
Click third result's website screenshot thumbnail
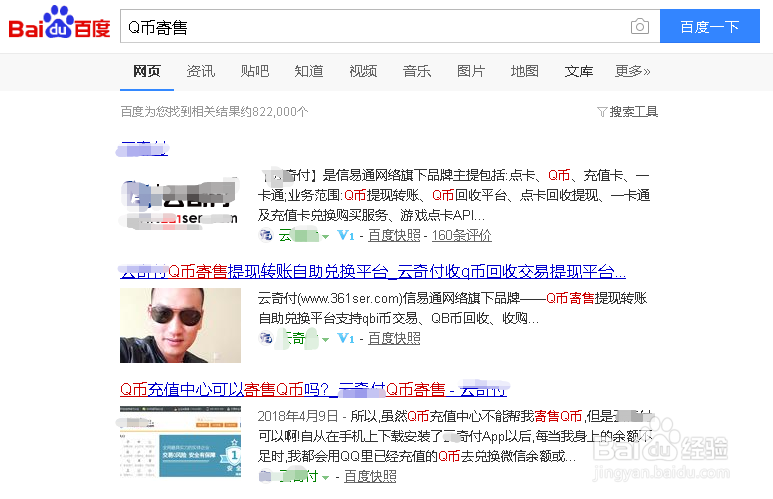[180, 442]
